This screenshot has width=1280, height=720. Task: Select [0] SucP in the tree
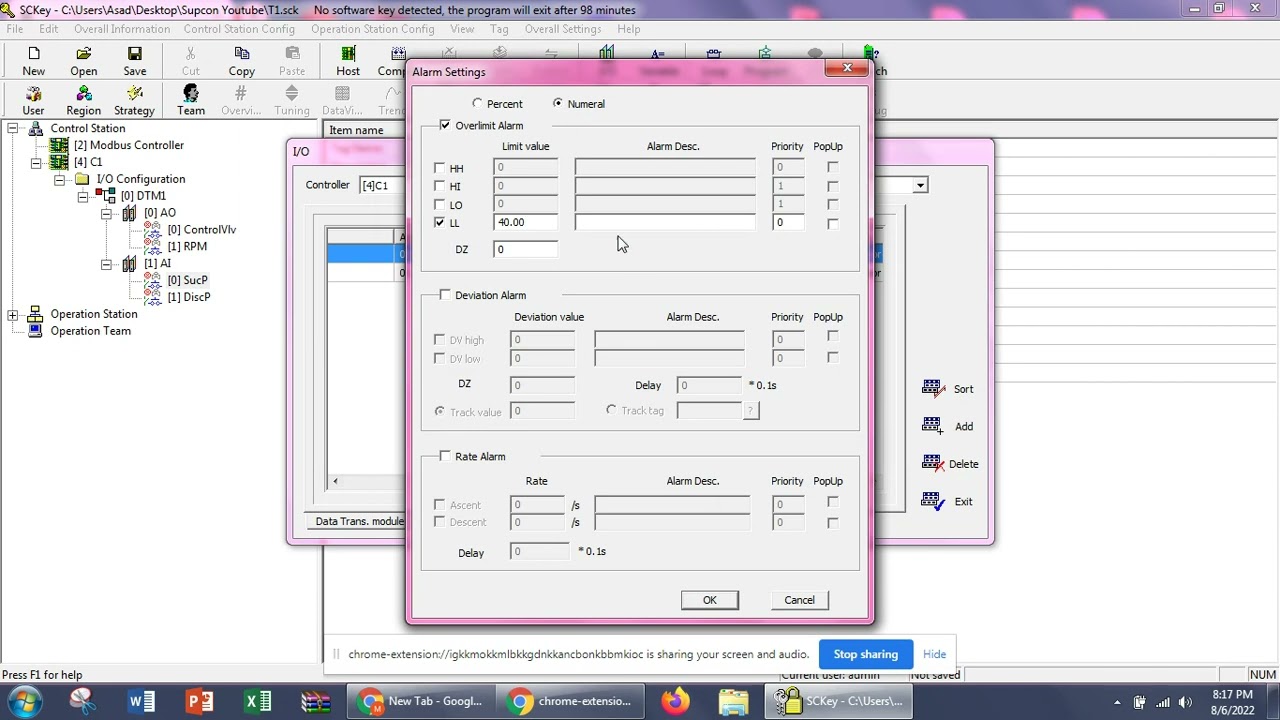click(188, 280)
